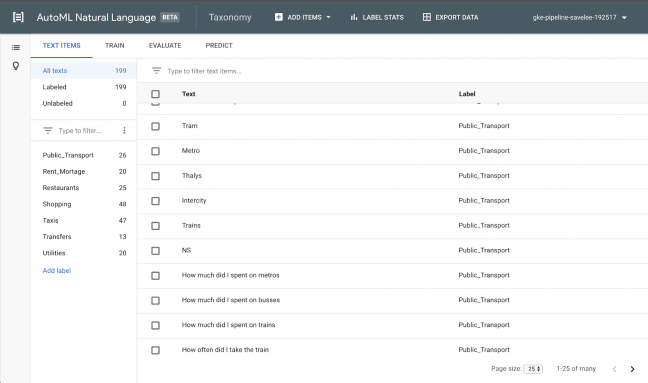Image resolution: width=648 pixels, height=383 pixels.
Task: Click Public_Transport label in the Tram row
Action: [484, 126]
